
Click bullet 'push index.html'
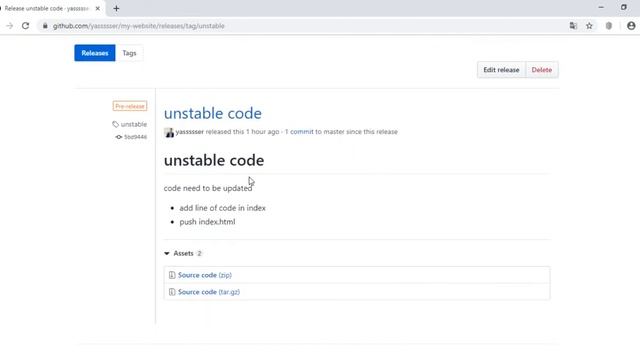[207, 222]
